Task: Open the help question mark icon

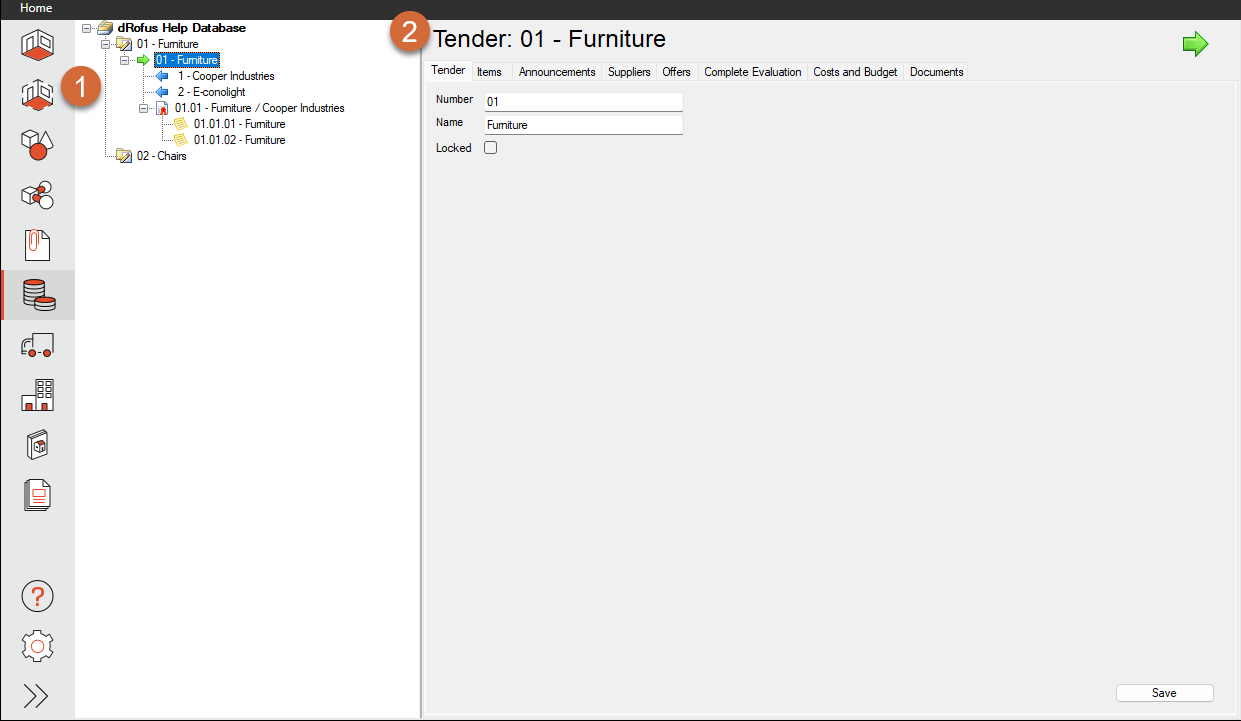Action: click(x=37, y=596)
